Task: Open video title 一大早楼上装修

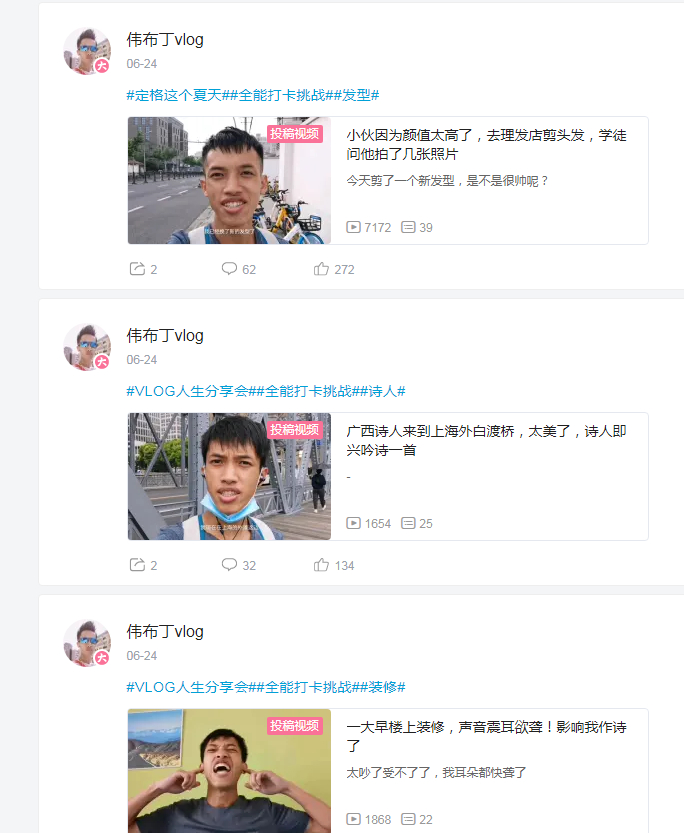Action: click(x=486, y=736)
